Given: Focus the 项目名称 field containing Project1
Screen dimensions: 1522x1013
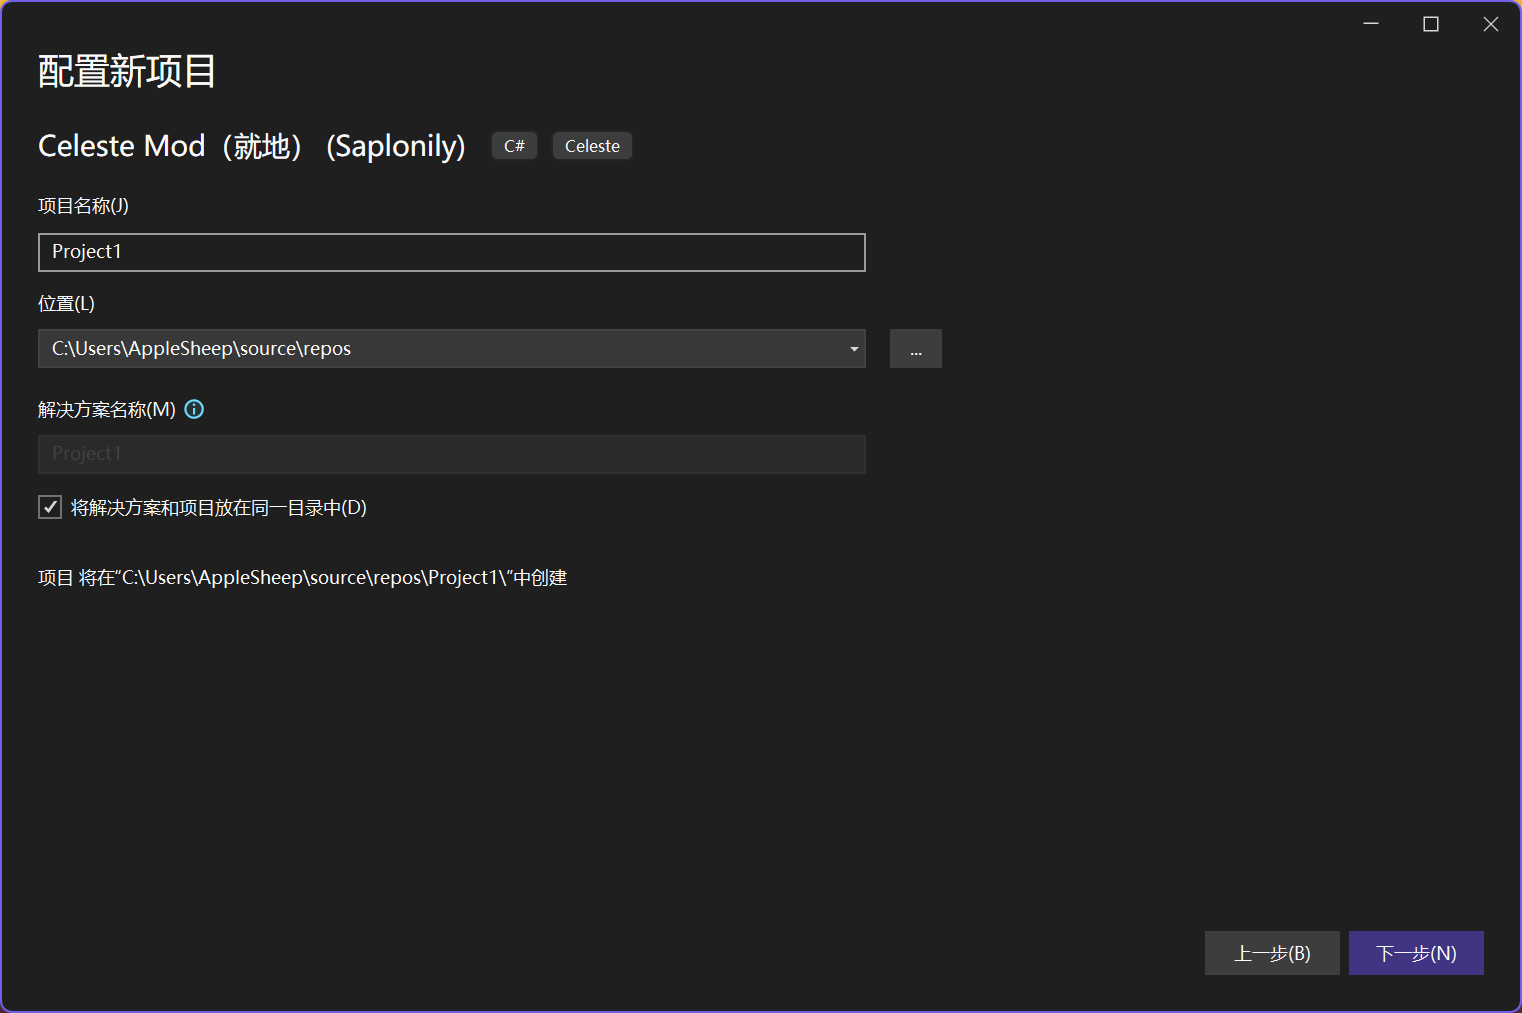Looking at the screenshot, I should point(451,252).
